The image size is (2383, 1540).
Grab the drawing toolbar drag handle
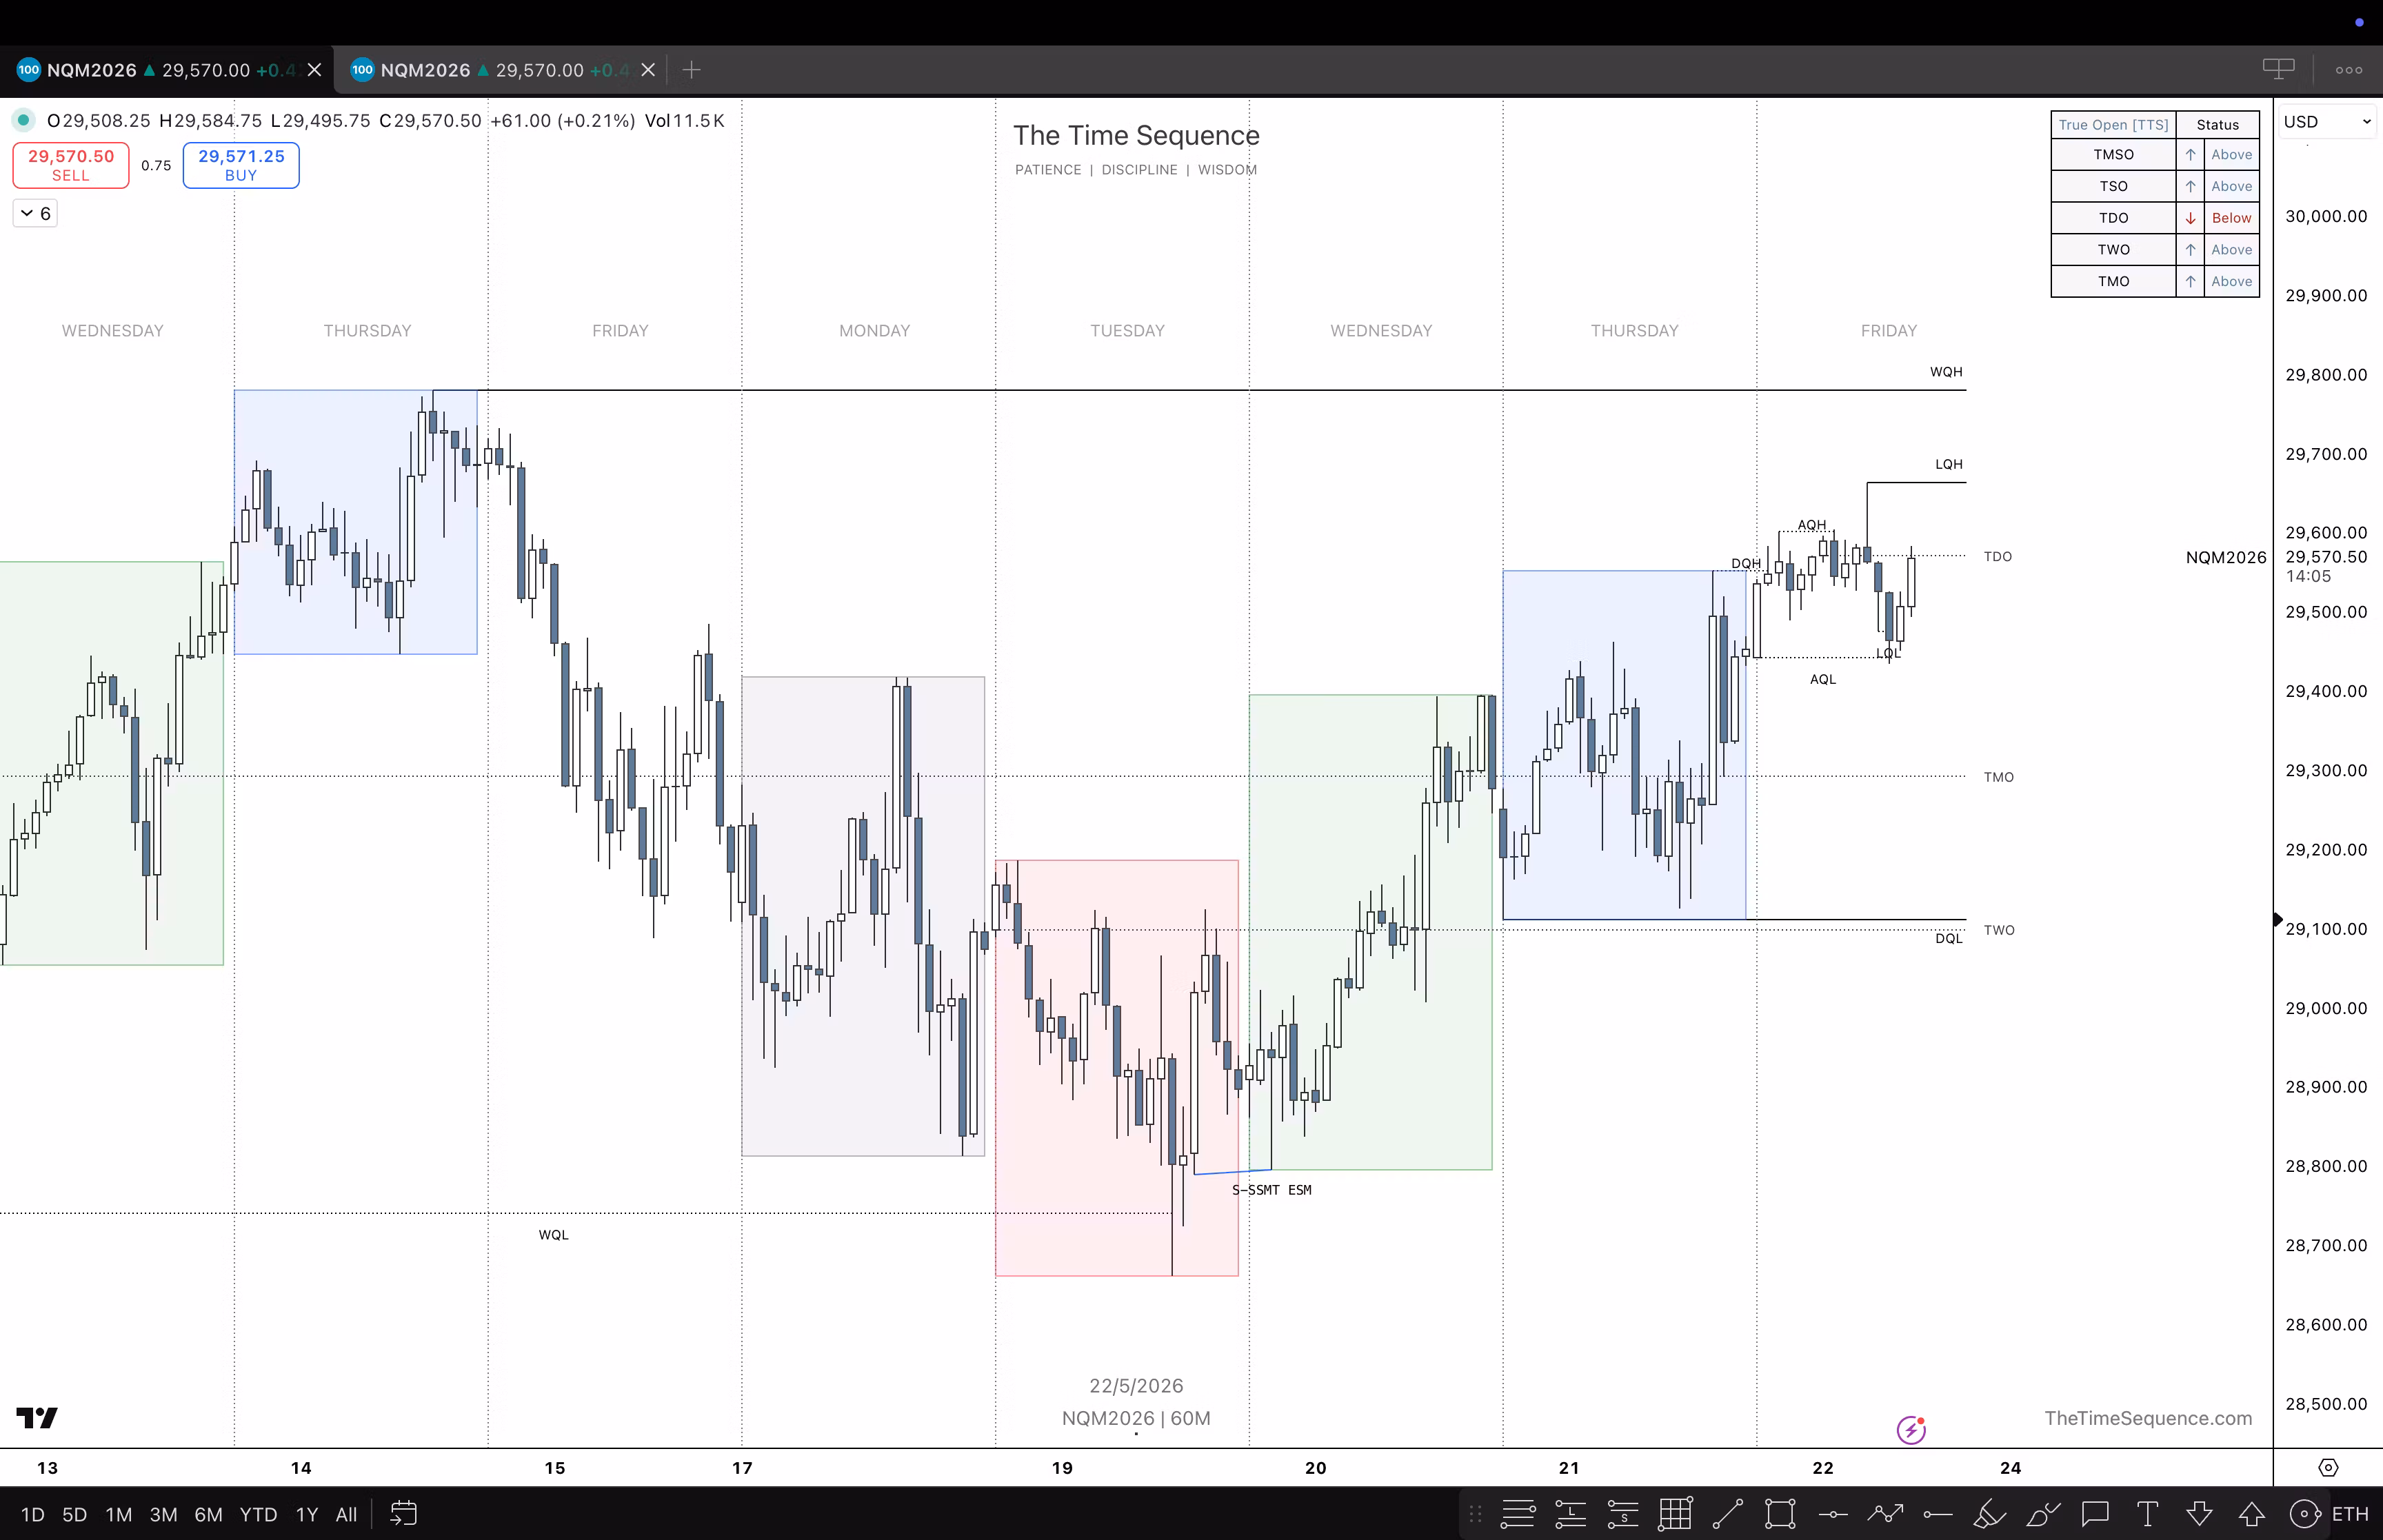click(1475, 1514)
